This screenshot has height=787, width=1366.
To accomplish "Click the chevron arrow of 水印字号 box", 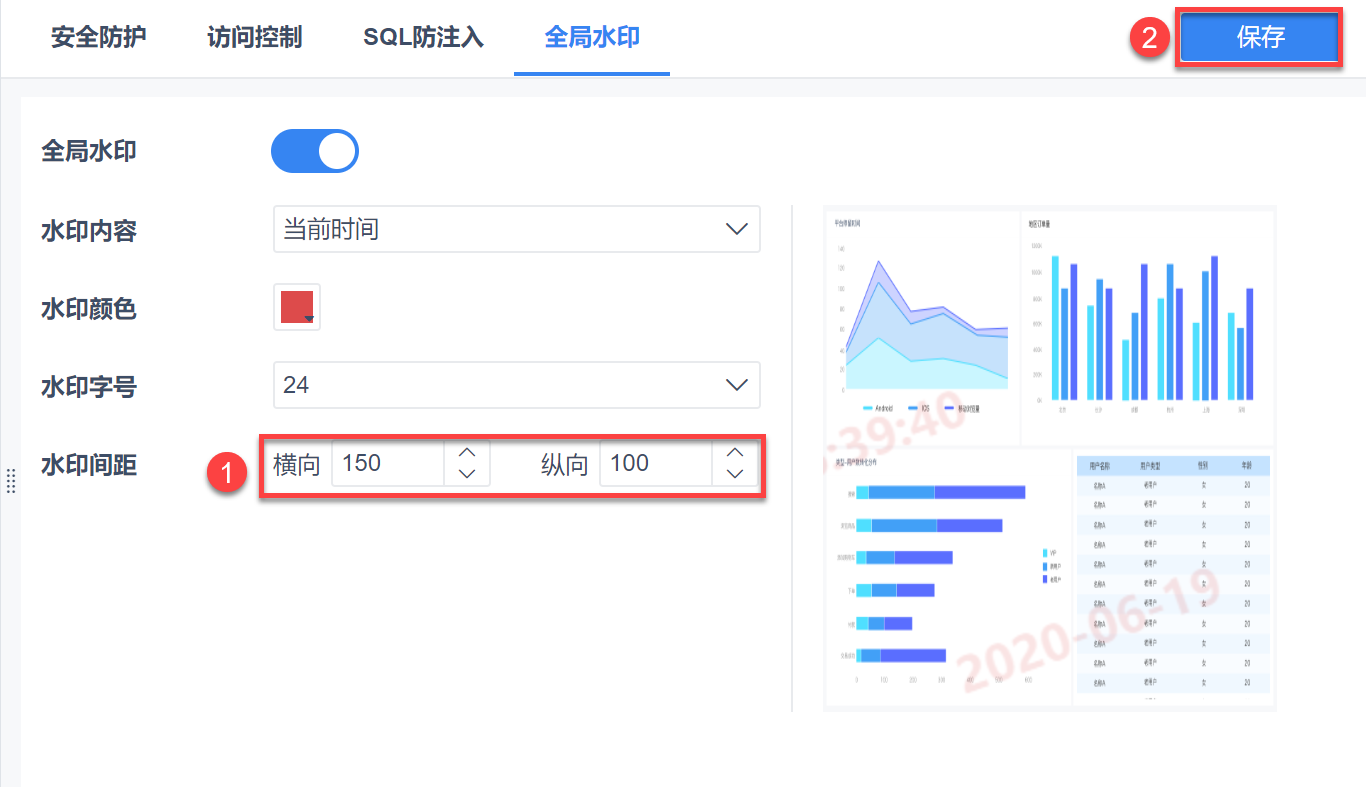I will point(736,385).
